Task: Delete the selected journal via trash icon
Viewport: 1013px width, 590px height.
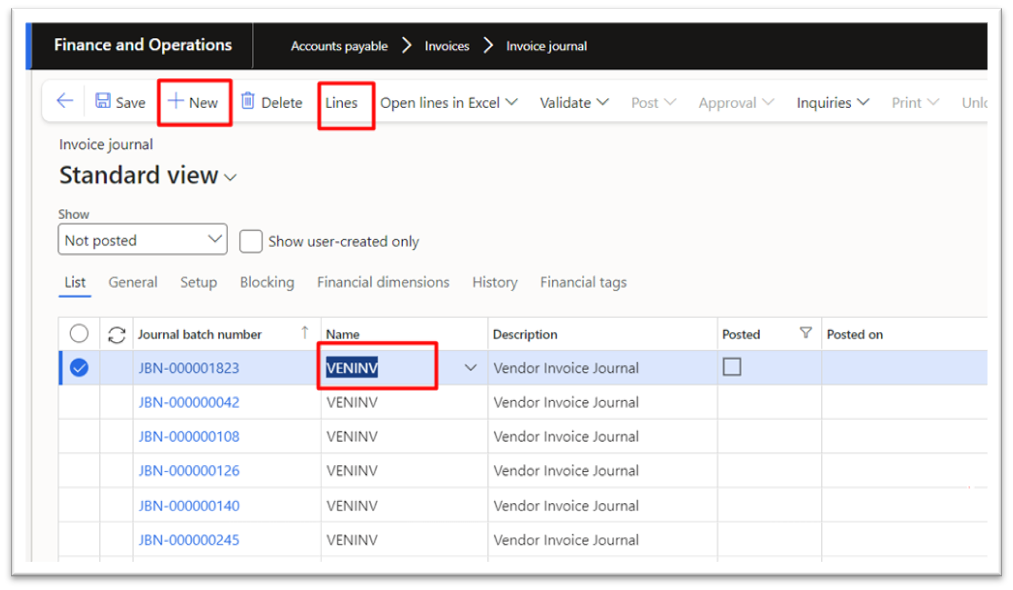Action: [247, 101]
